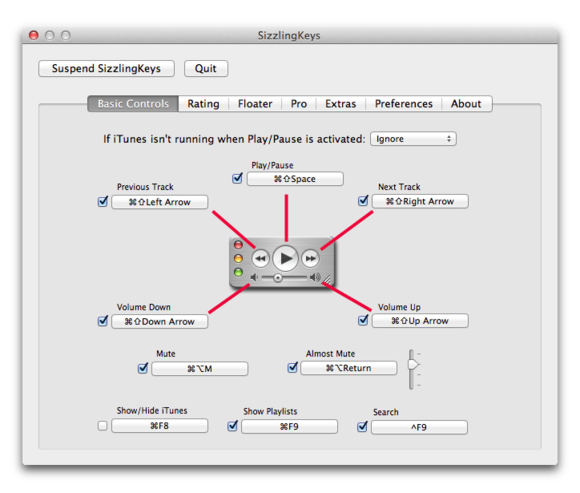Click the low-volume speaker icon in mini player
Viewport: 580px width, 493px height.
coord(254,277)
